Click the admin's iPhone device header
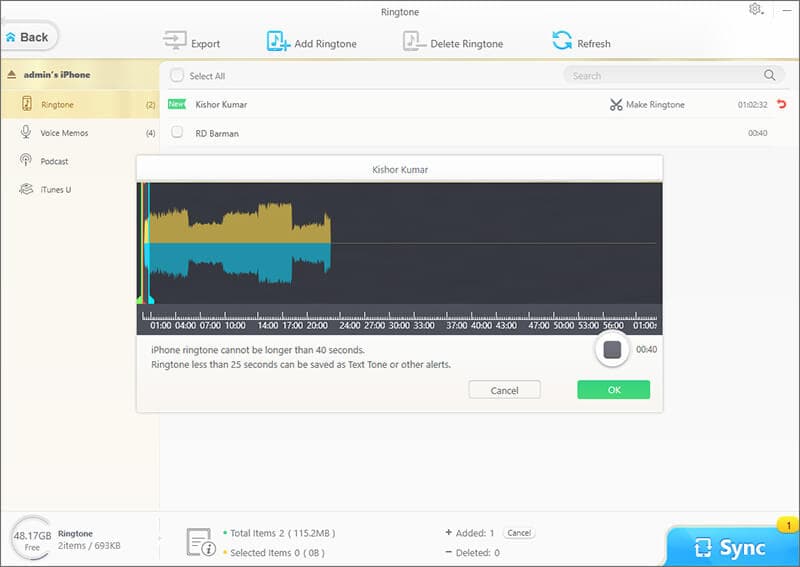Image resolution: width=800 pixels, height=567 pixels. point(80,75)
